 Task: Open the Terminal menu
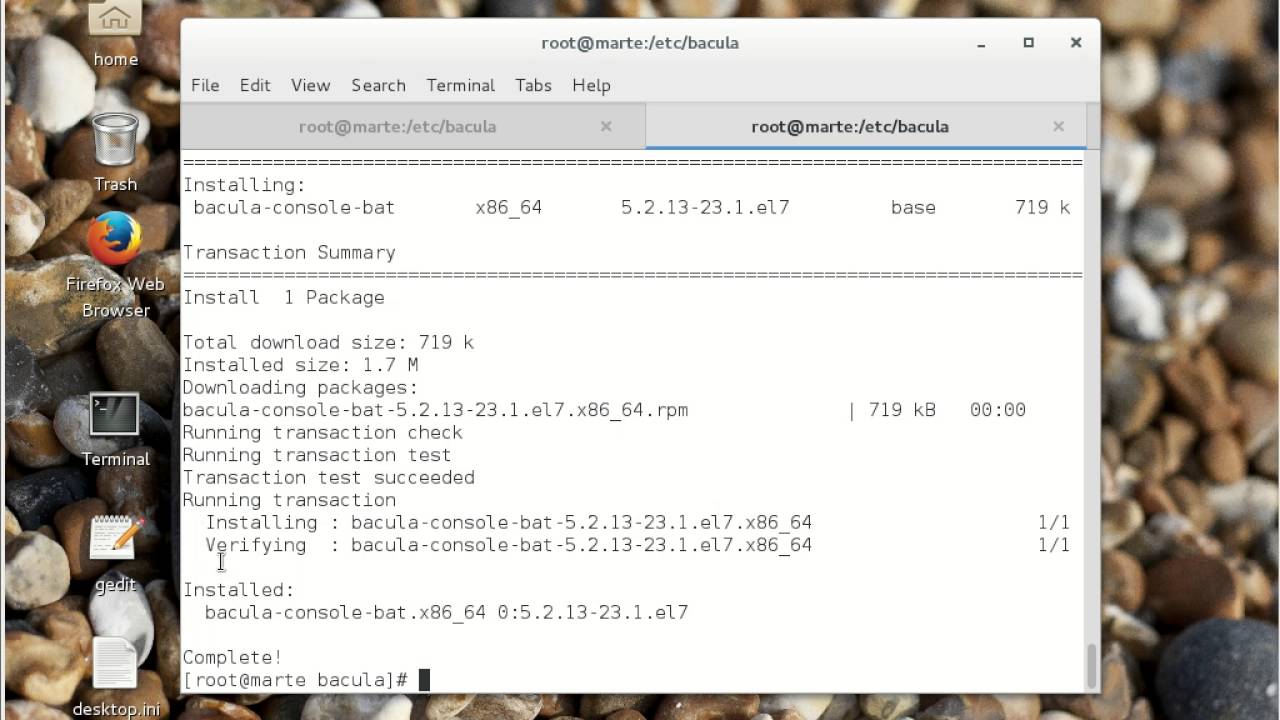coord(460,85)
